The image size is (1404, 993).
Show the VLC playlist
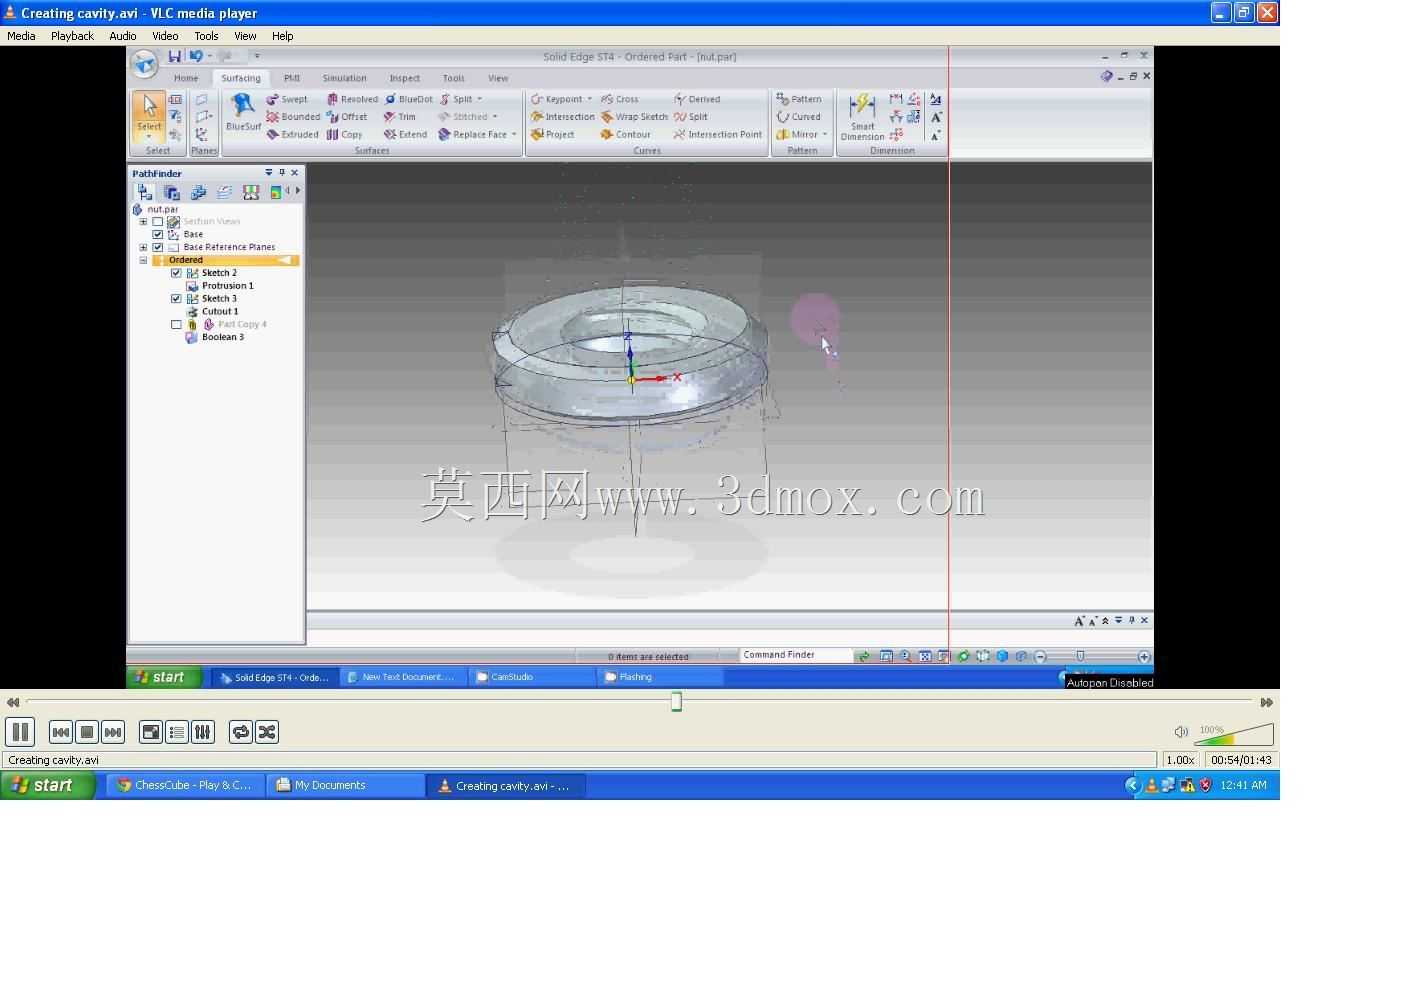coord(177,732)
